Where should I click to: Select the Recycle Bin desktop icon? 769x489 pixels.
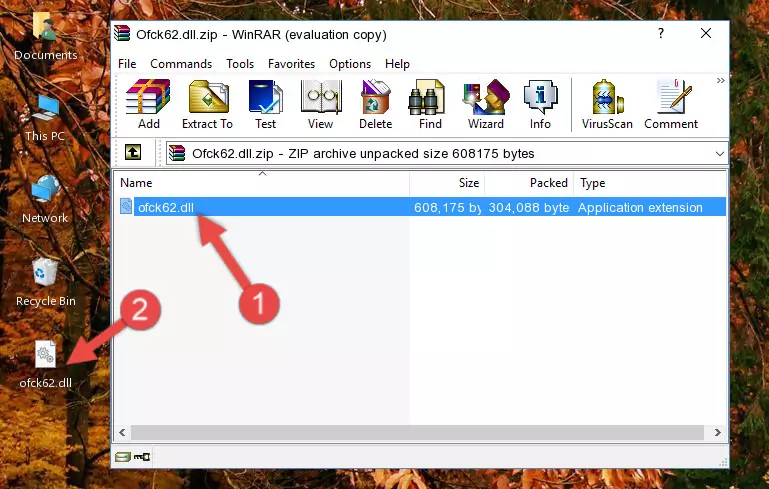[45, 282]
